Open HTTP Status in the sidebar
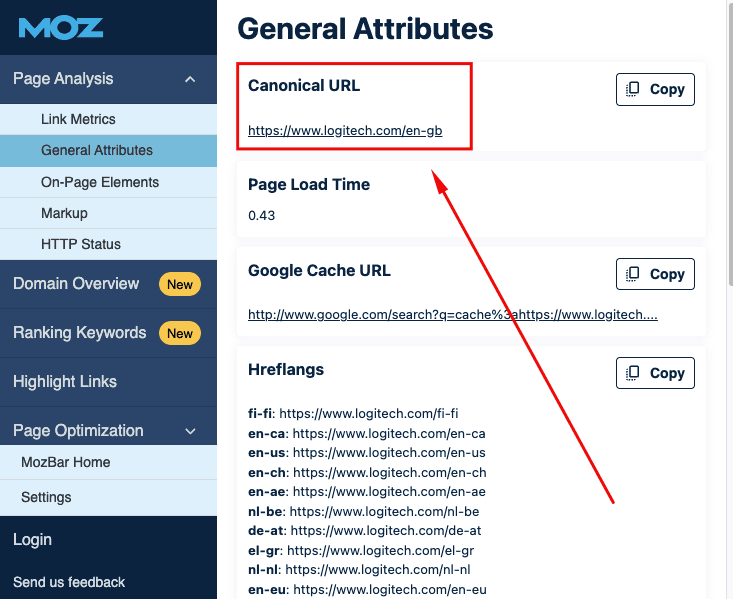733x599 pixels. (81, 244)
